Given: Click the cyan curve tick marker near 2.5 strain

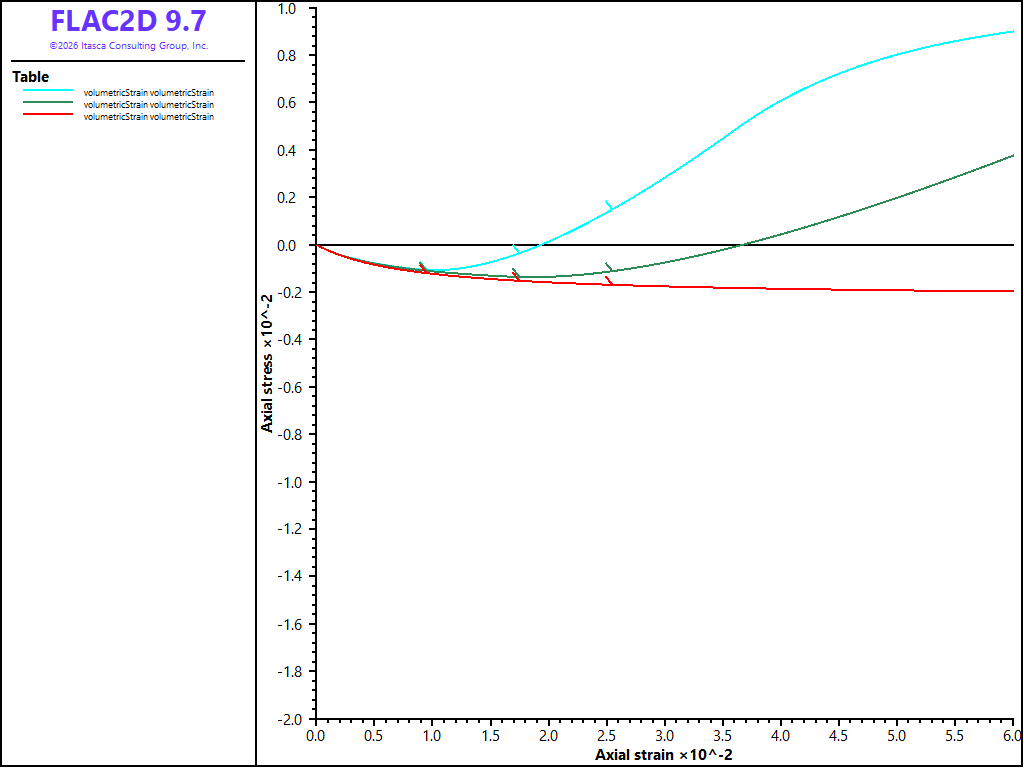Looking at the screenshot, I should [609, 206].
